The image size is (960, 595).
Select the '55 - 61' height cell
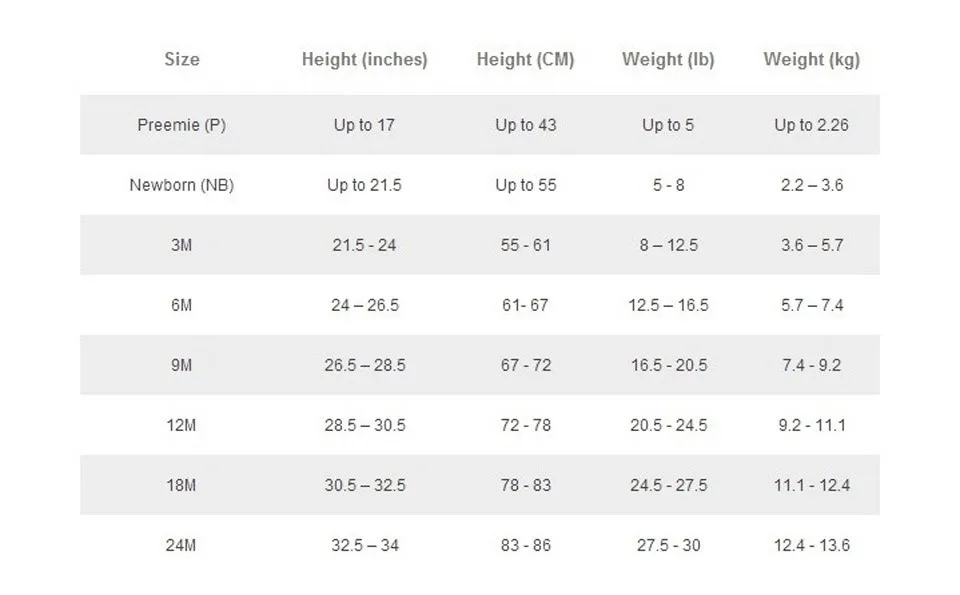click(x=525, y=245)
